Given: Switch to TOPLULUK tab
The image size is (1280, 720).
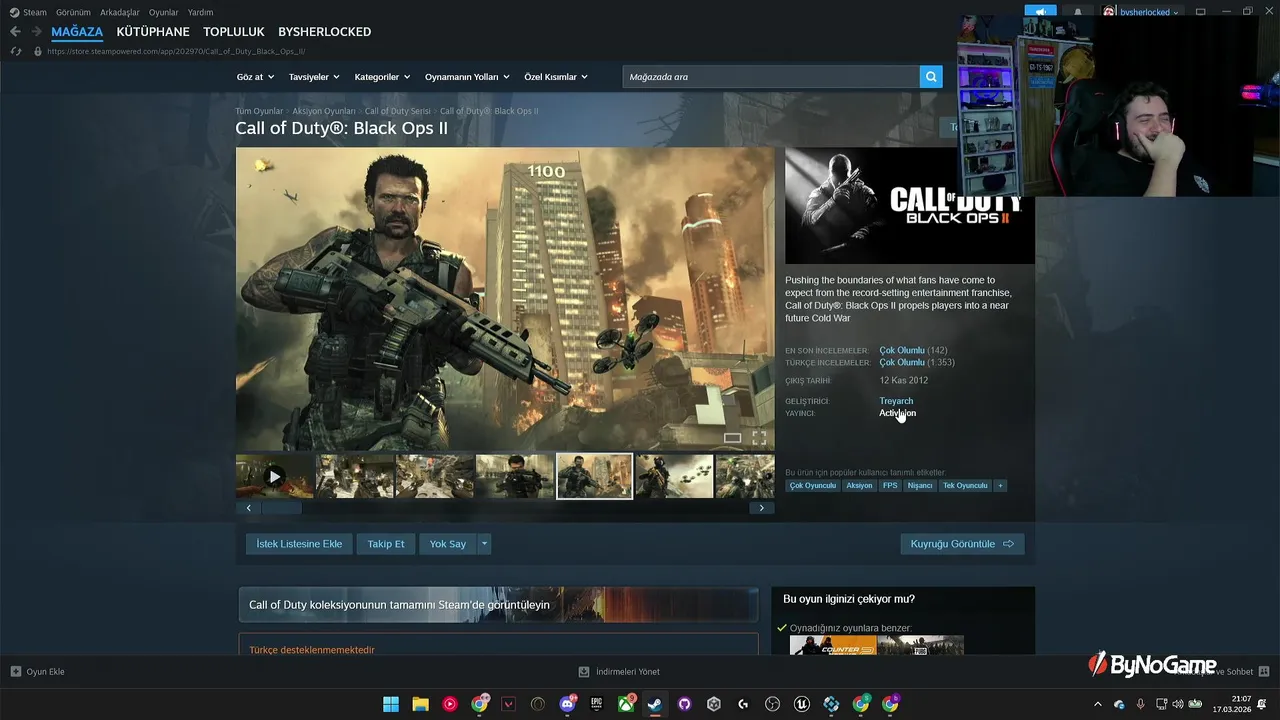Looking at the screenshot, I should point(234,32).
